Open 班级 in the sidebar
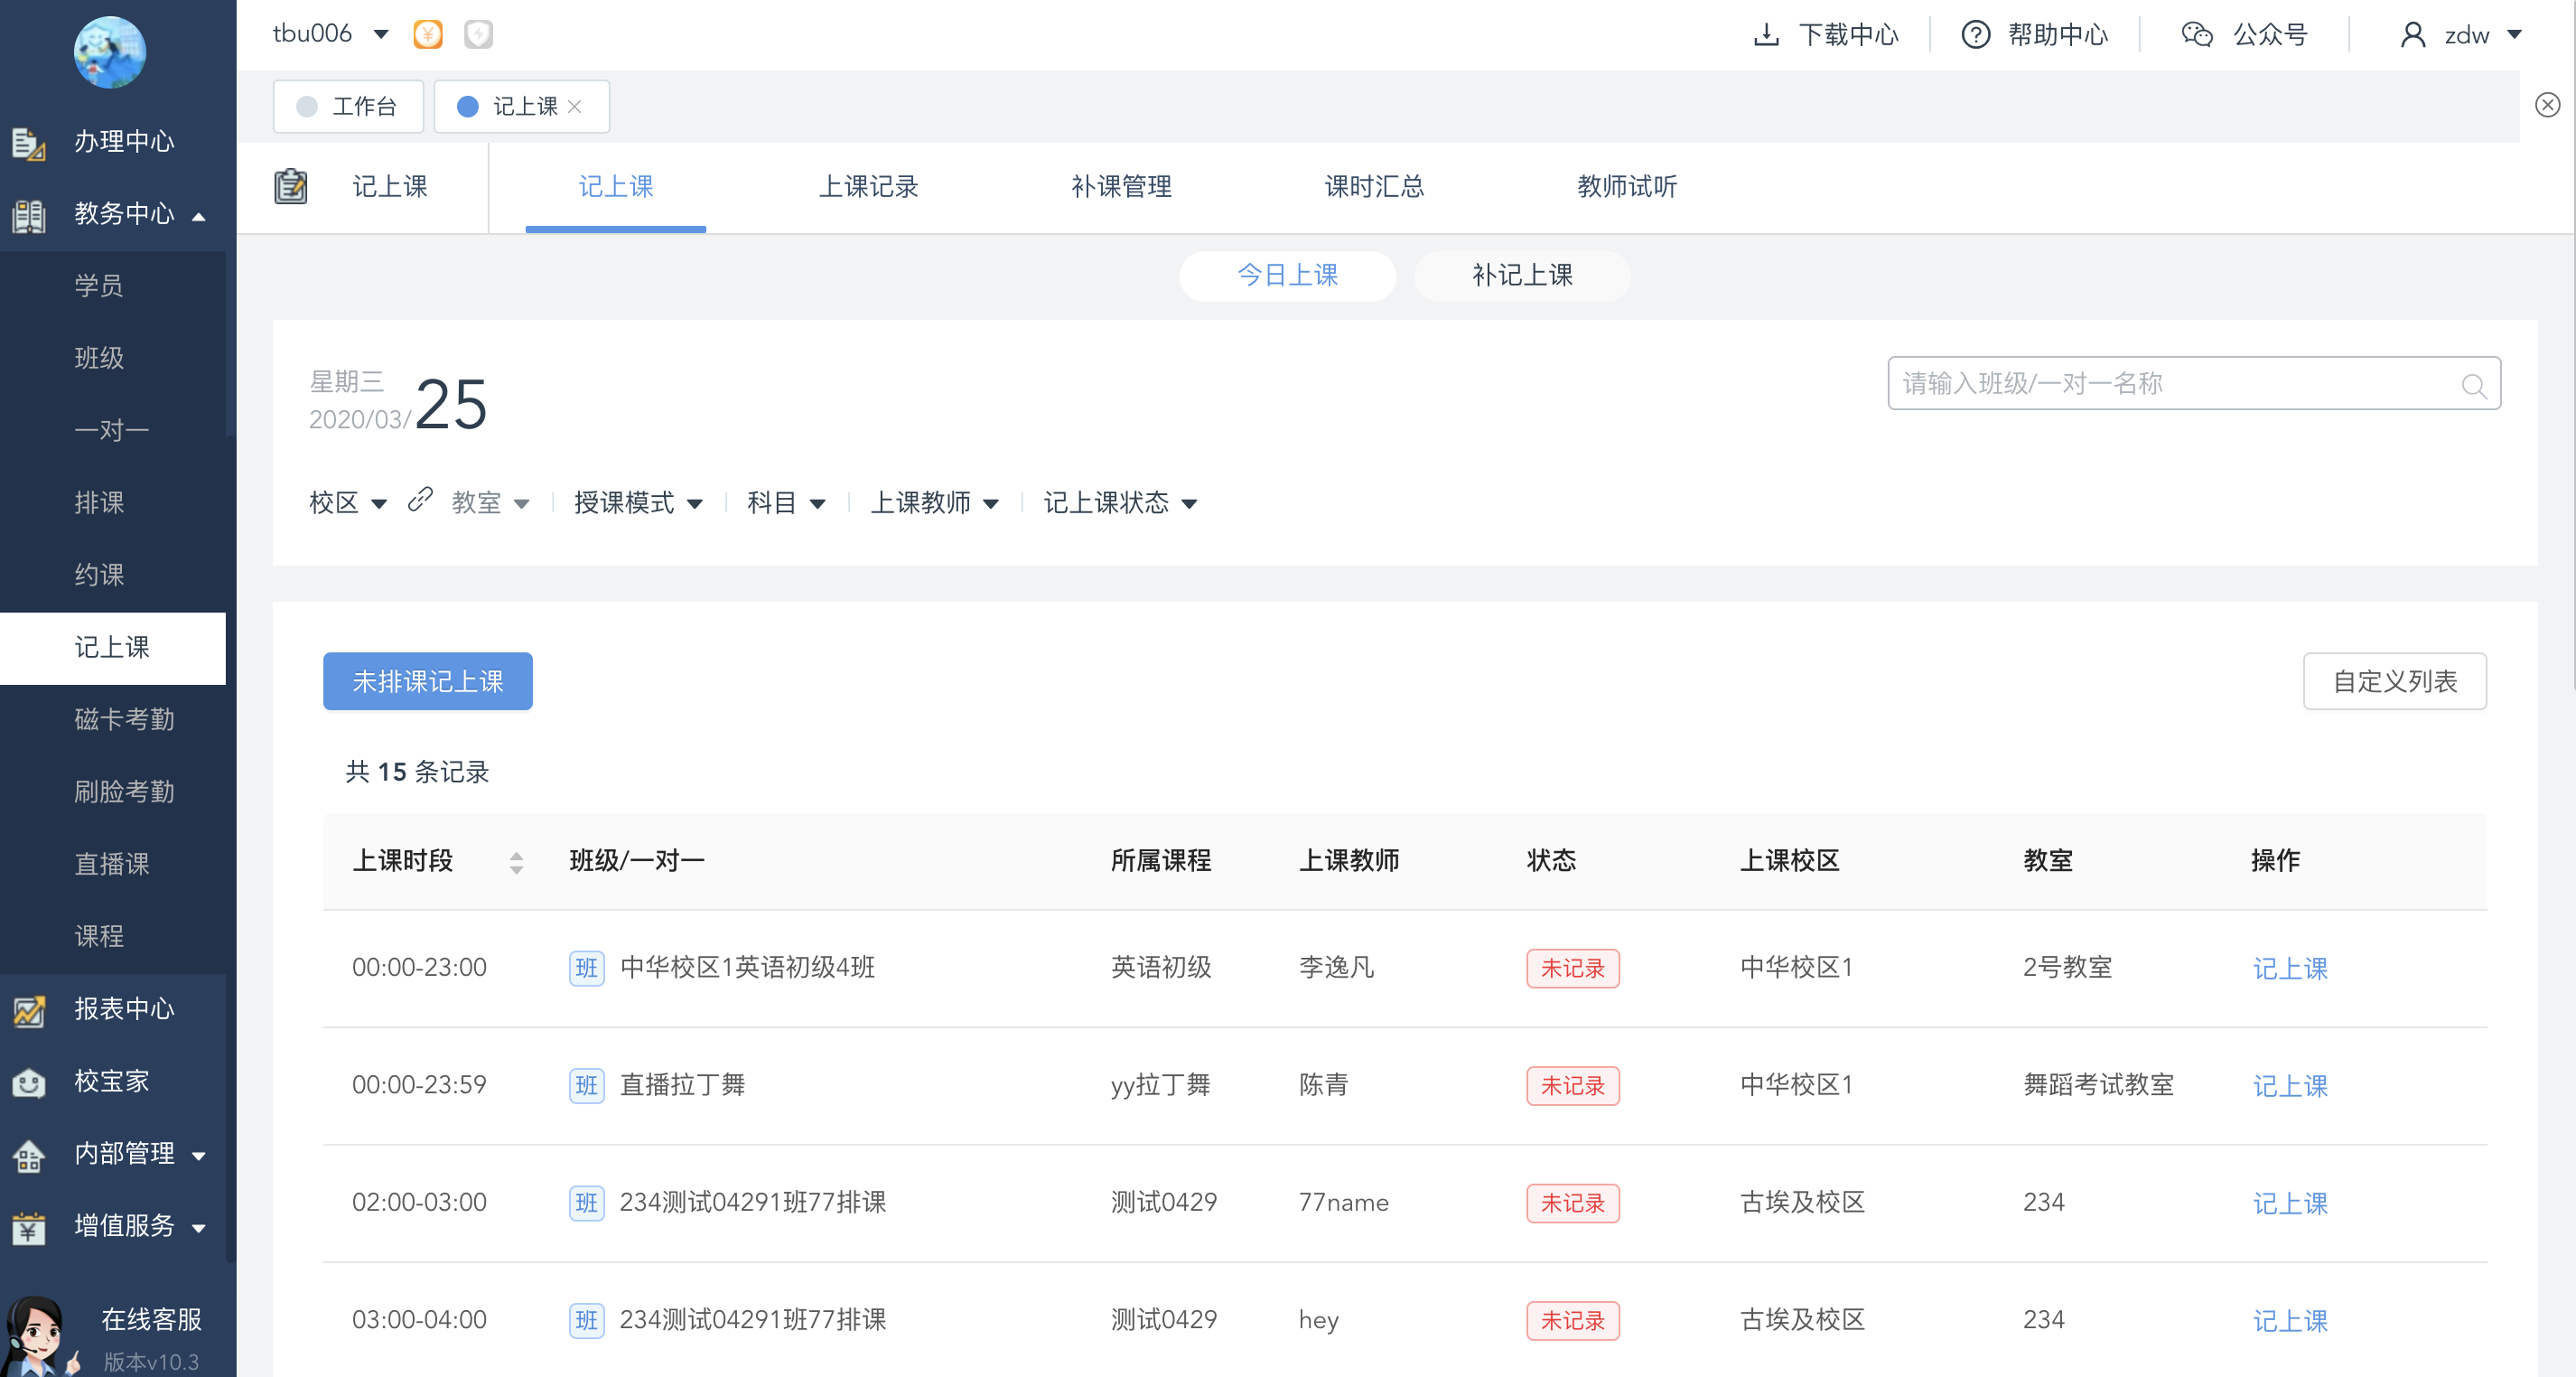The height and width of the screenshot is (1377, 2576). pyautogui.click(x=99, y=358)
